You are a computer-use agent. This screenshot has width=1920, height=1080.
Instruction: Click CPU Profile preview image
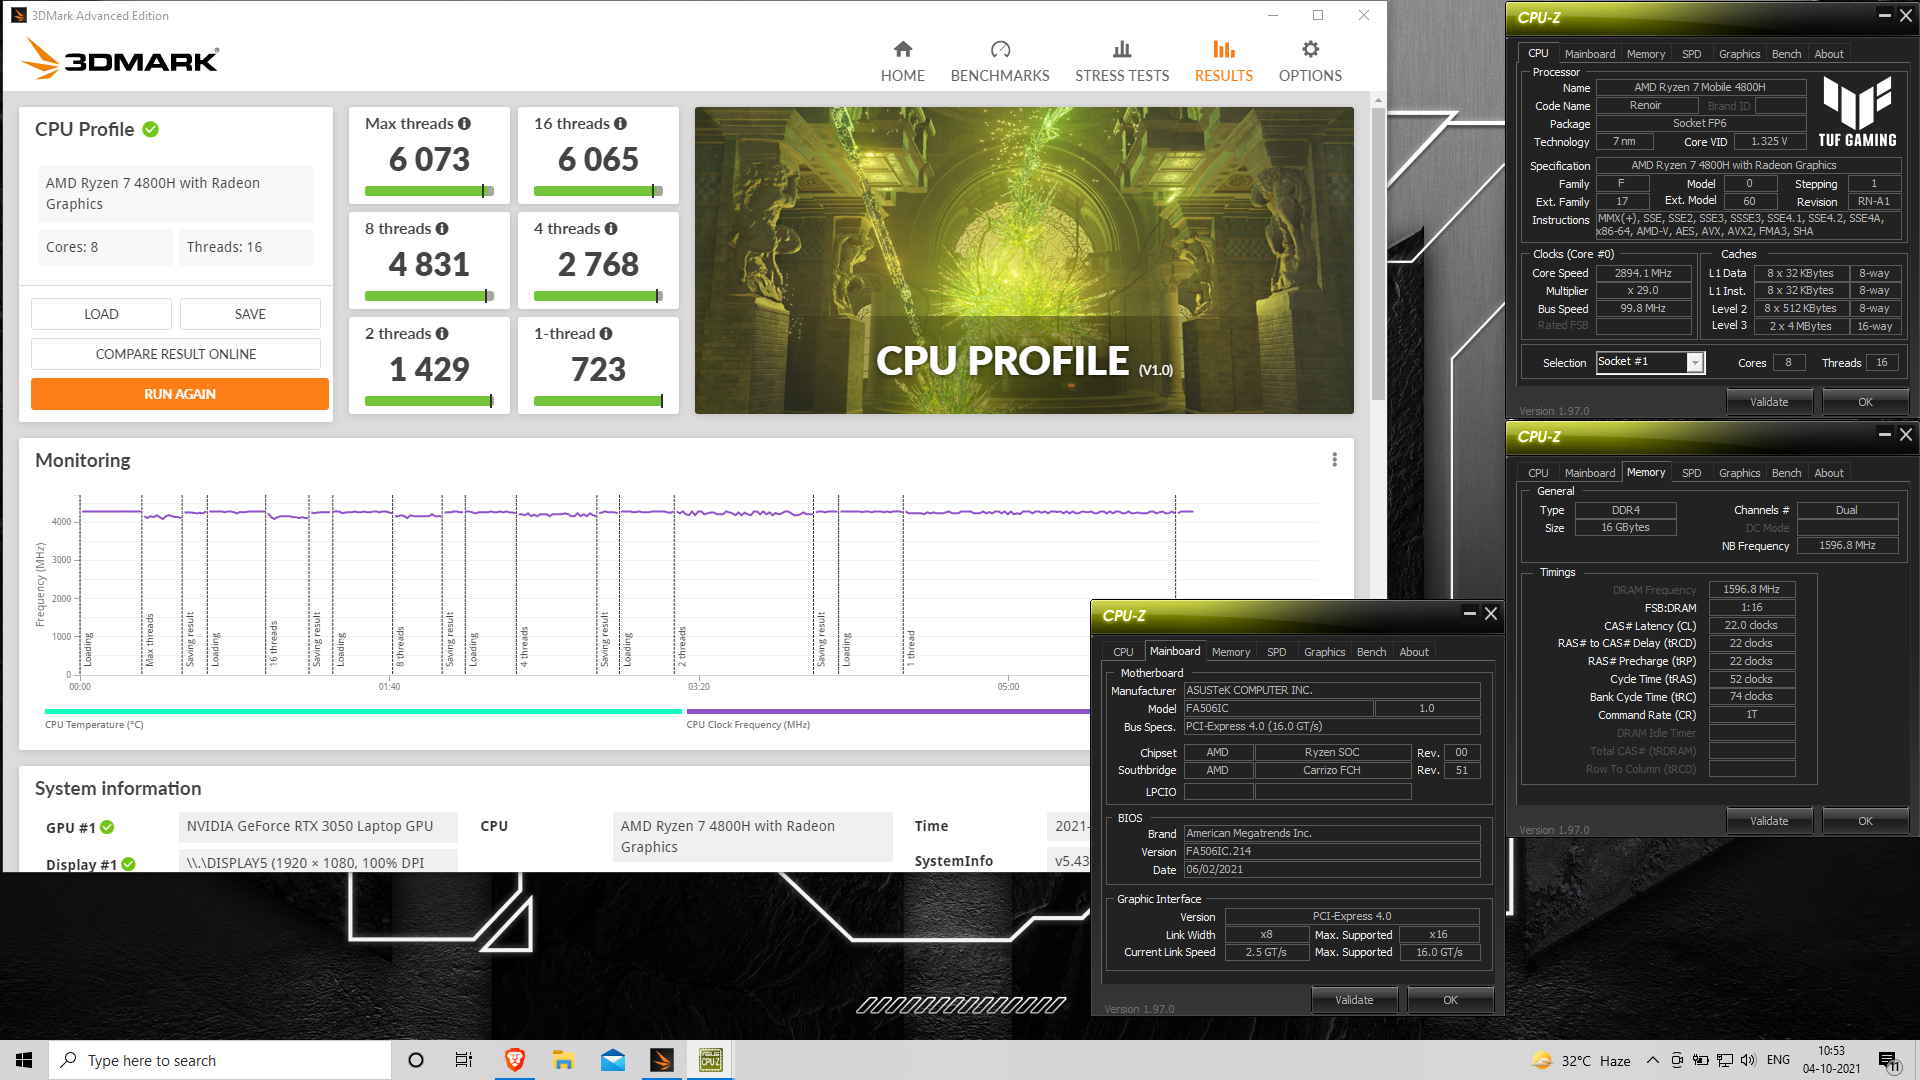pyautogui.click(x=1024, y=261)
